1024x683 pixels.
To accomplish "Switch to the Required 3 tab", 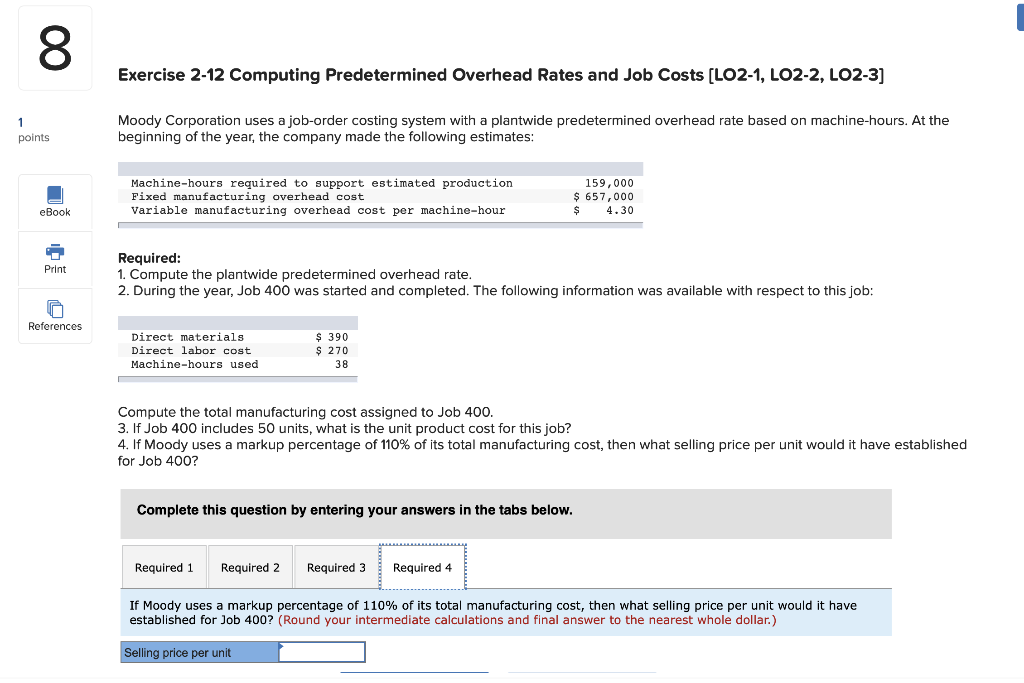I will (336, 567).
